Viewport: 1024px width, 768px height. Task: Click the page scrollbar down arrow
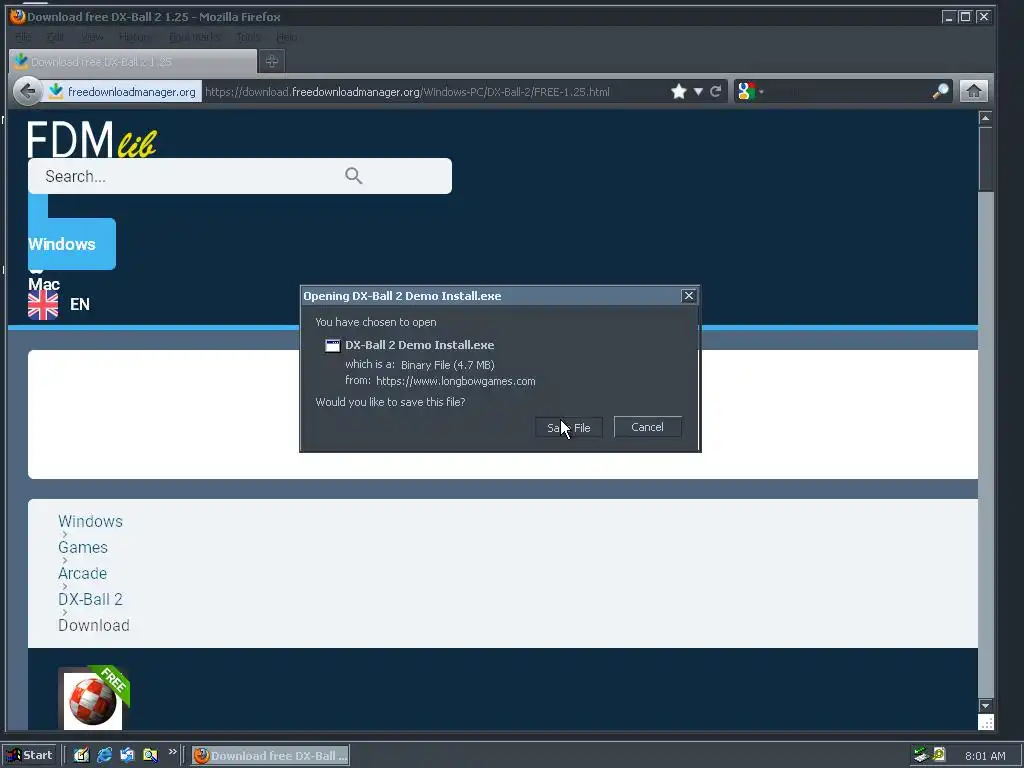(x=985, y=705)
